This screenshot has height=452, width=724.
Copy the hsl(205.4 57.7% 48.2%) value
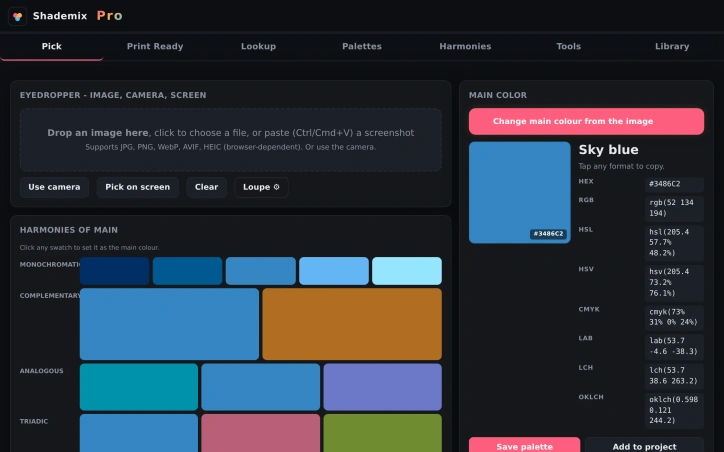click(674, 242)
